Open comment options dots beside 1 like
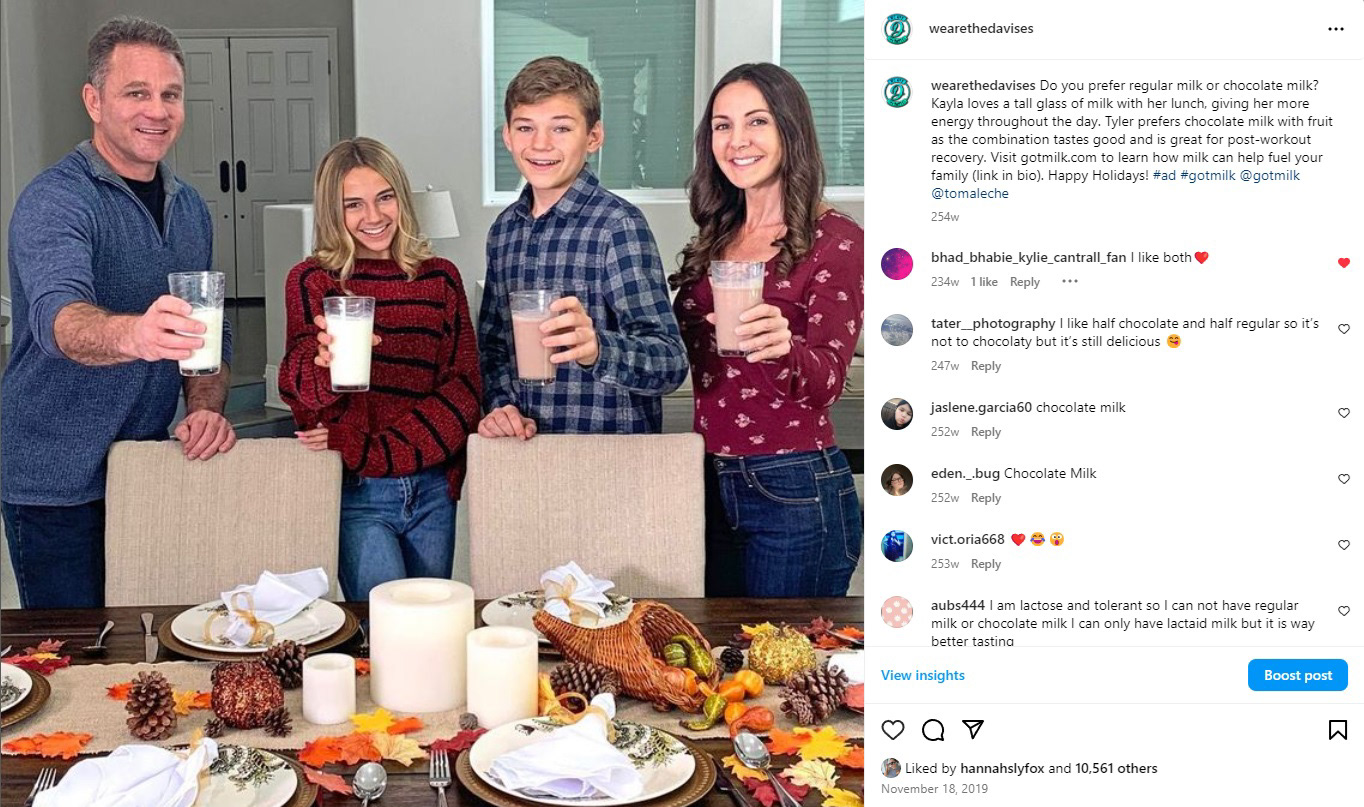This screenshot has width=1364, height=807. click(1070, 282)
